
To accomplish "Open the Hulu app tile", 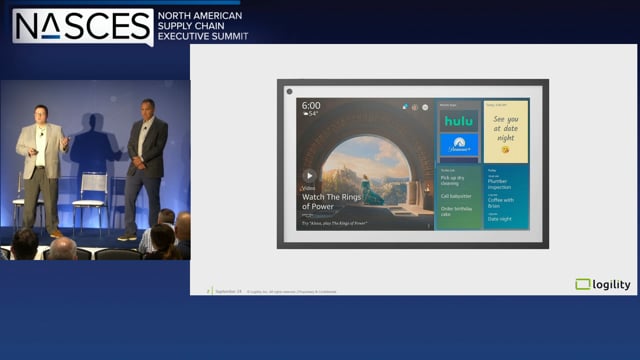I will 459,121.
